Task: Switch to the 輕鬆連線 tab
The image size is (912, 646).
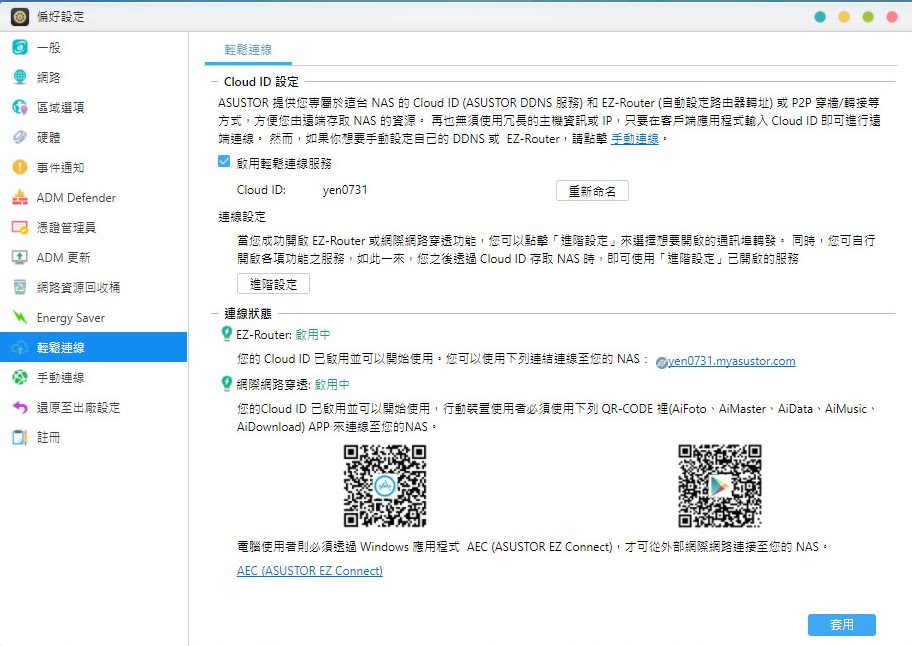Action: [x=248, y=49]
